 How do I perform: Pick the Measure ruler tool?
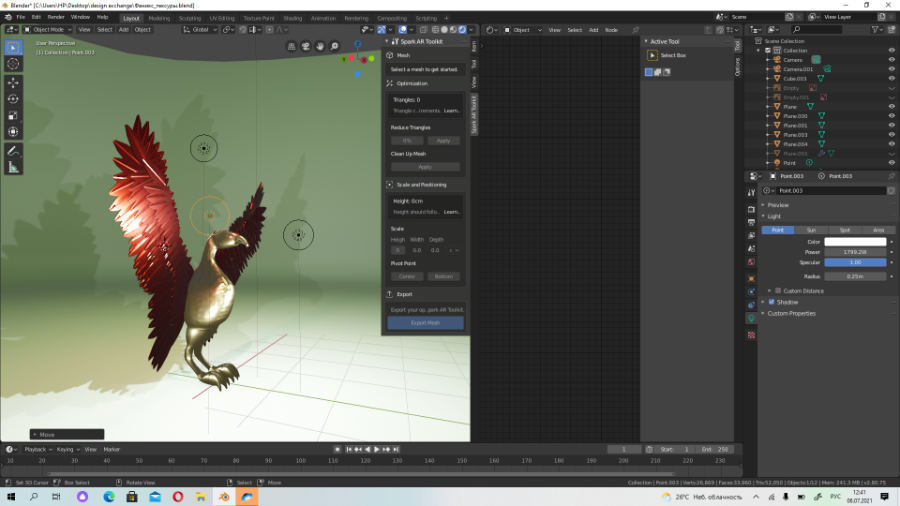pyautogui.click(x=13, y=168)
